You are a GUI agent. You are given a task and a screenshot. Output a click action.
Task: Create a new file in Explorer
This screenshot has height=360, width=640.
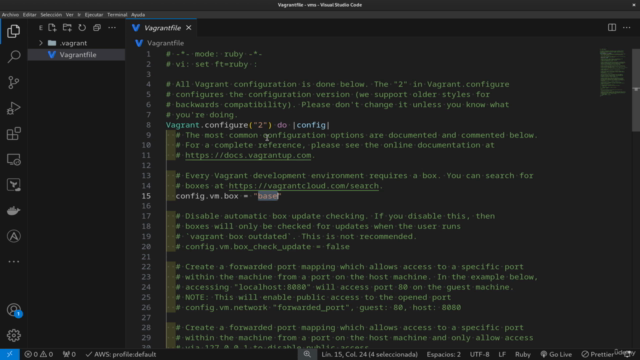[52, 28]
